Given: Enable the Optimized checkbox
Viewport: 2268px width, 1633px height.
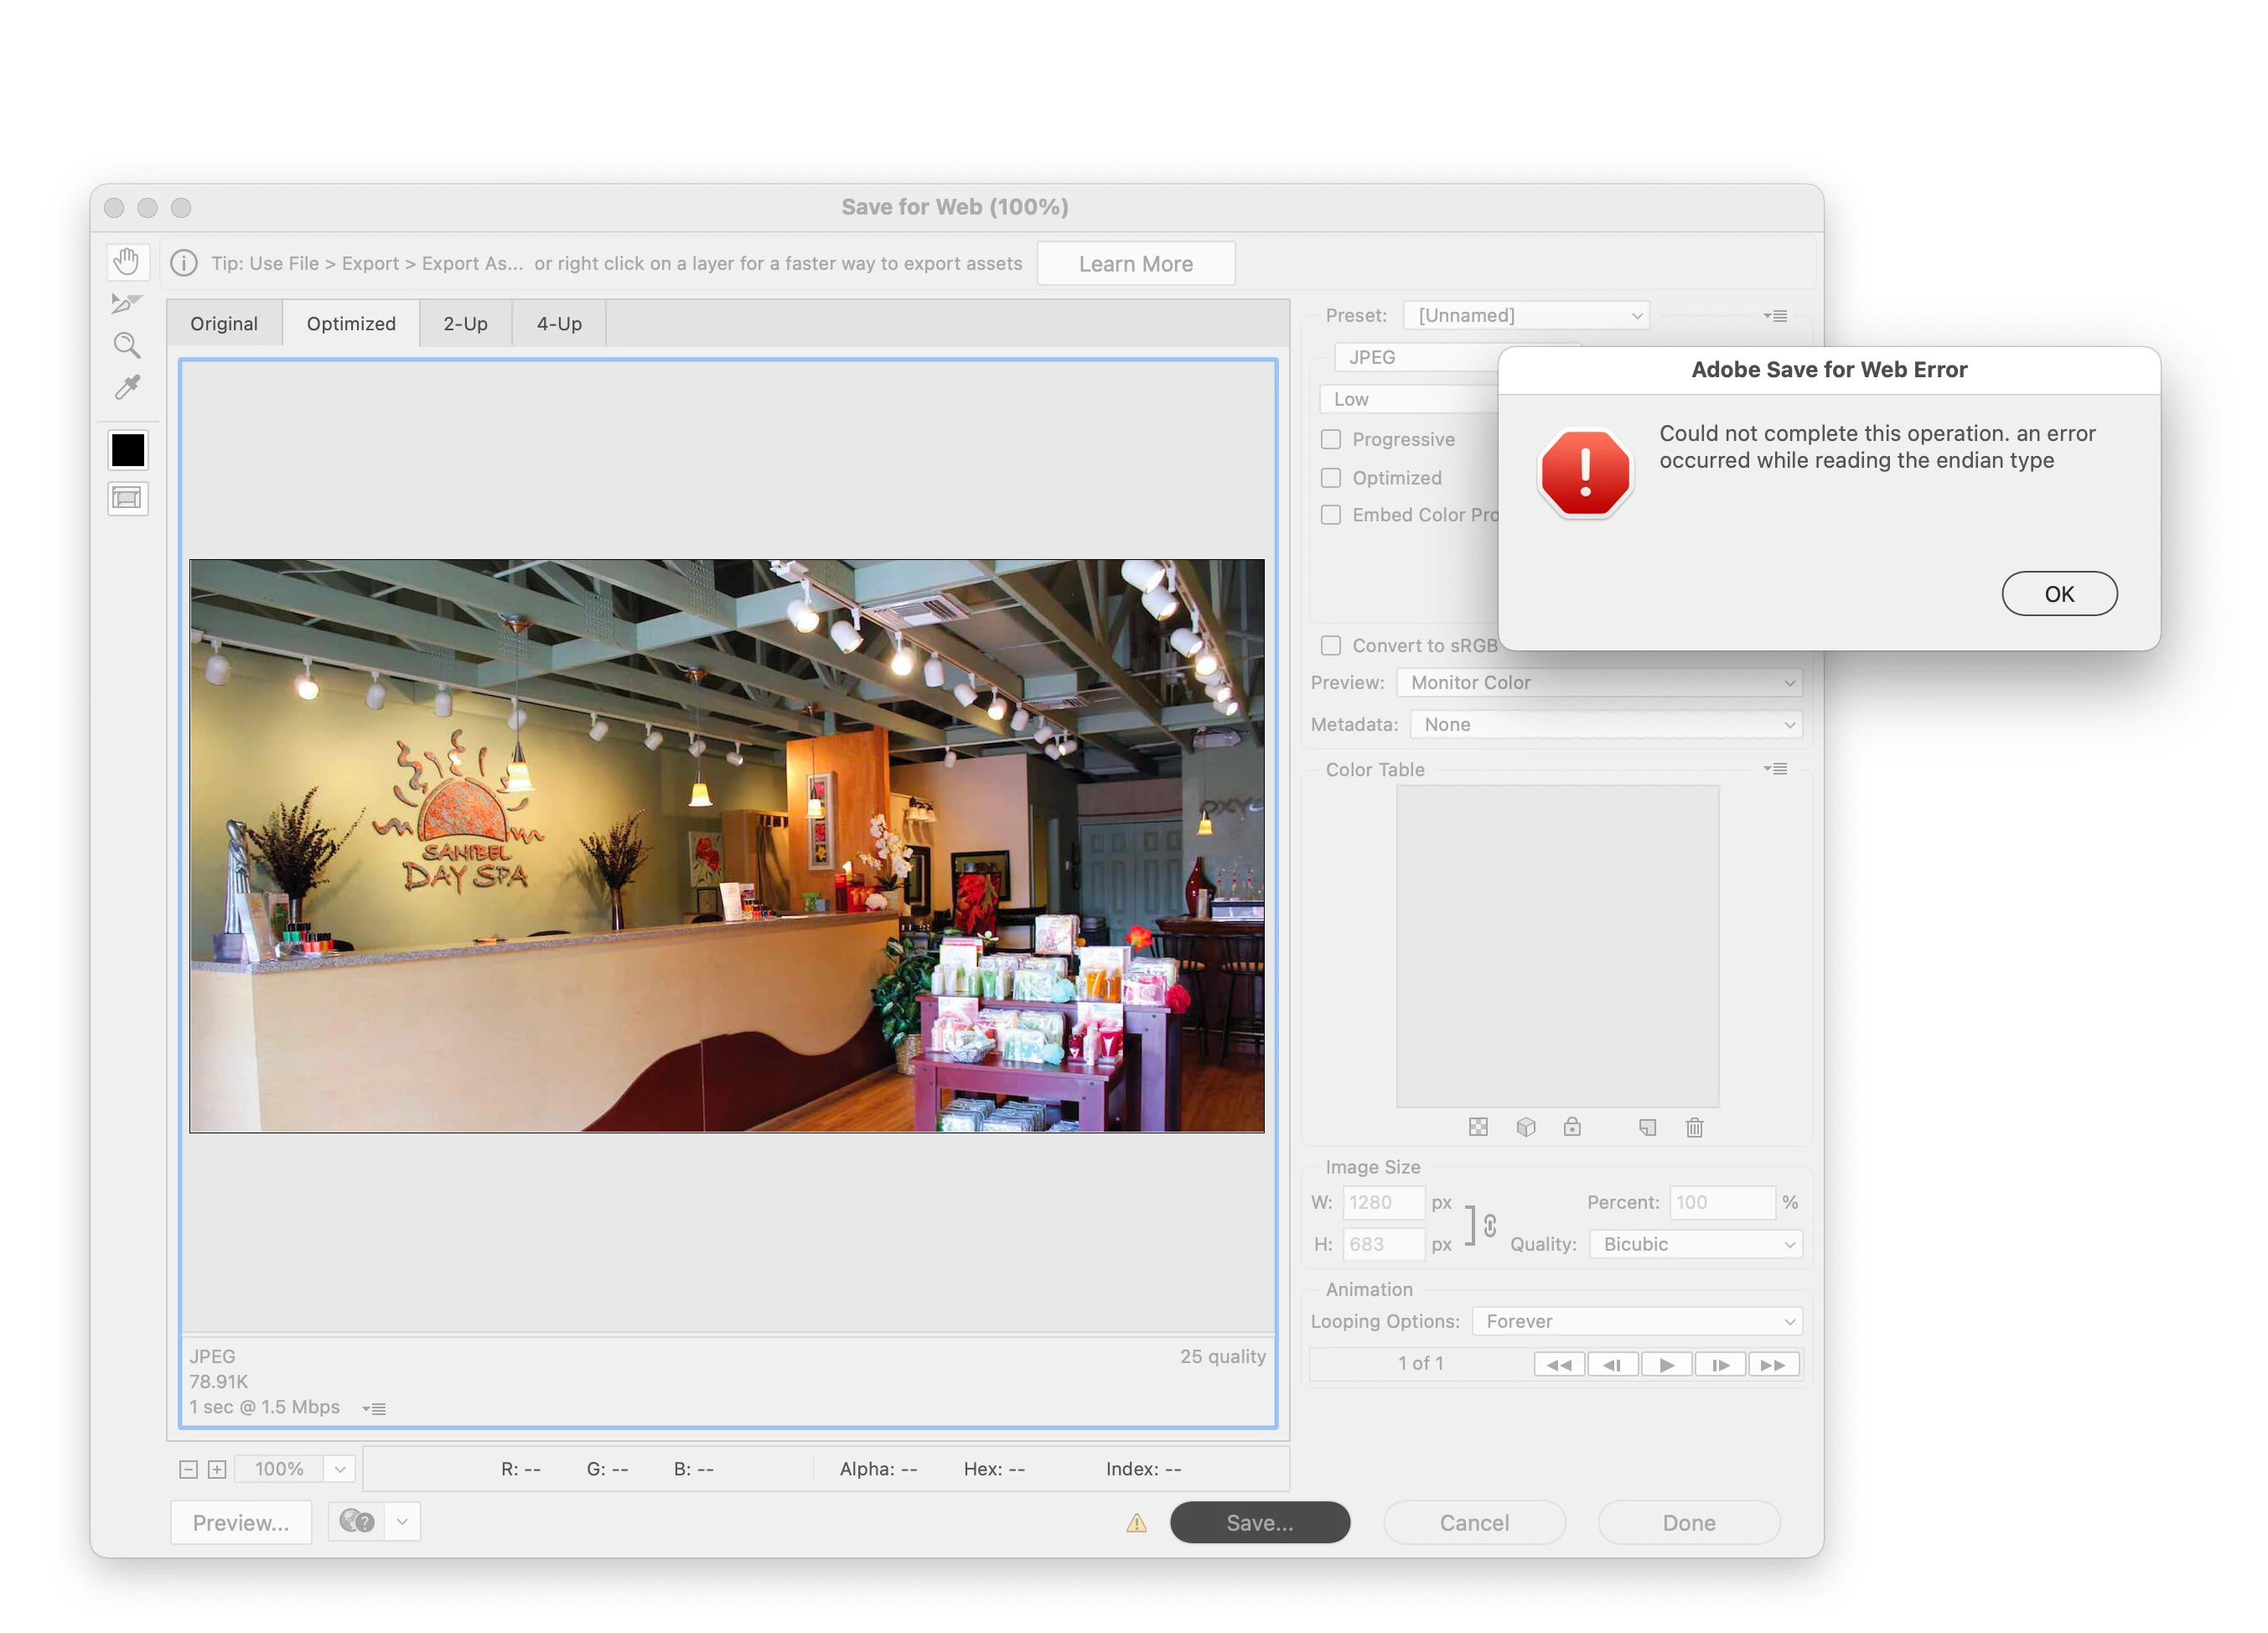Looking at the screenshot, I should click(1331, 478).
